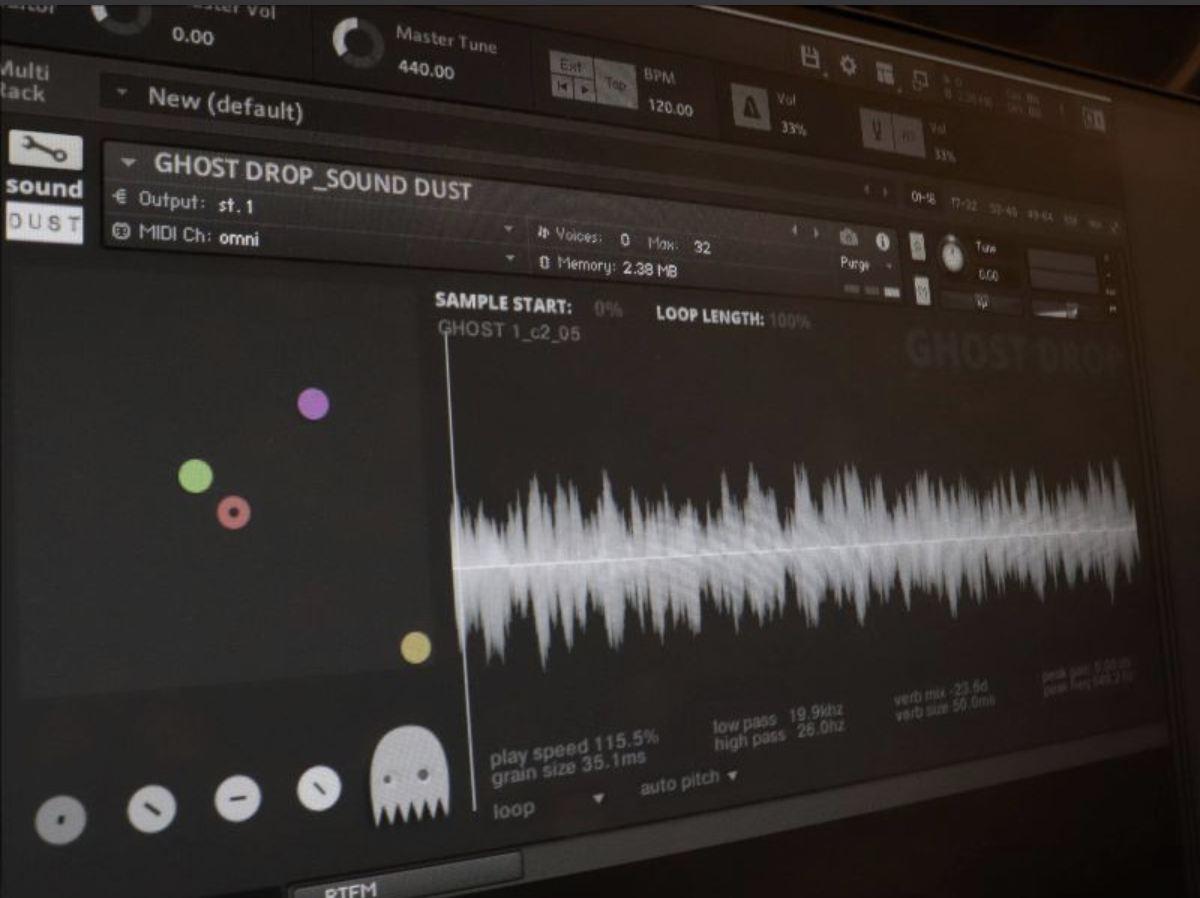The image size is (1200, 898).
Task: Click the BPM value 120.00
Action: [670, 107]
